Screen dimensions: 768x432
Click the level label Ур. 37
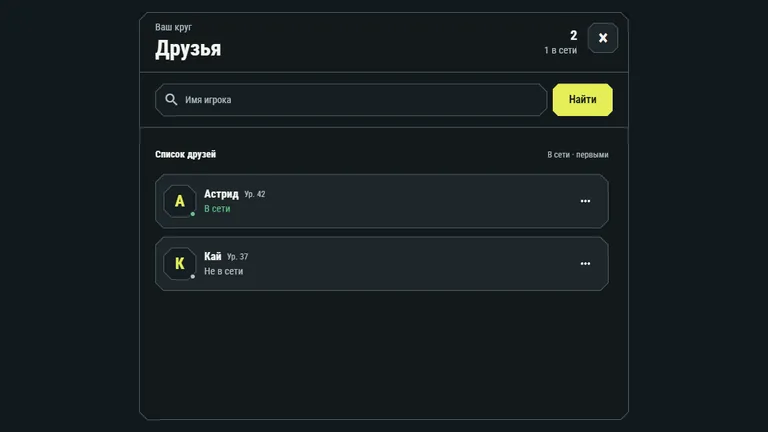point(238,257)
